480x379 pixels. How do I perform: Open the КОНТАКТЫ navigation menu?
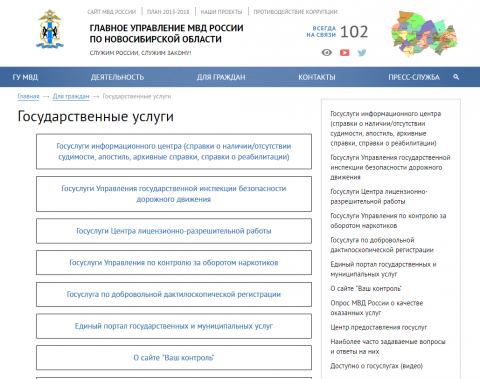click(317, 77)
